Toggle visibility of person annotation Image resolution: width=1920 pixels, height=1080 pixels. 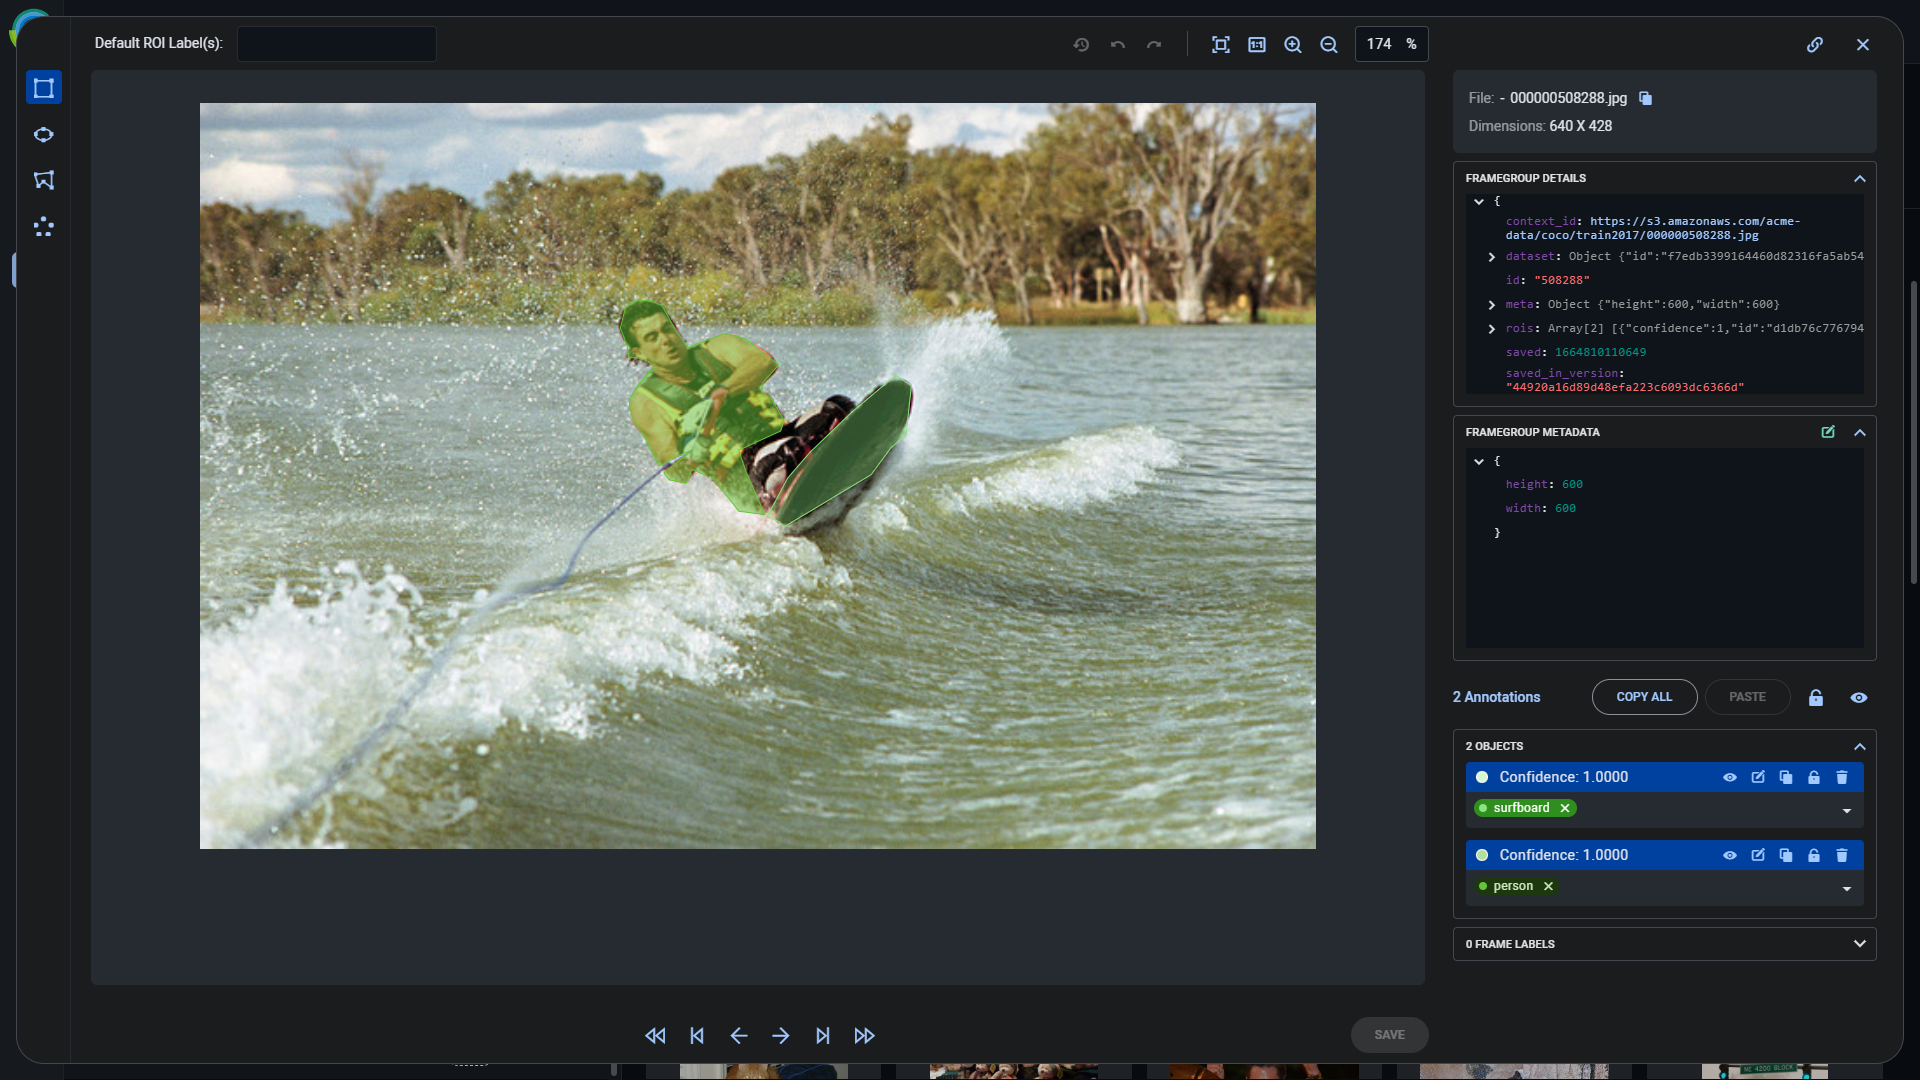(x=1729, y=855)
